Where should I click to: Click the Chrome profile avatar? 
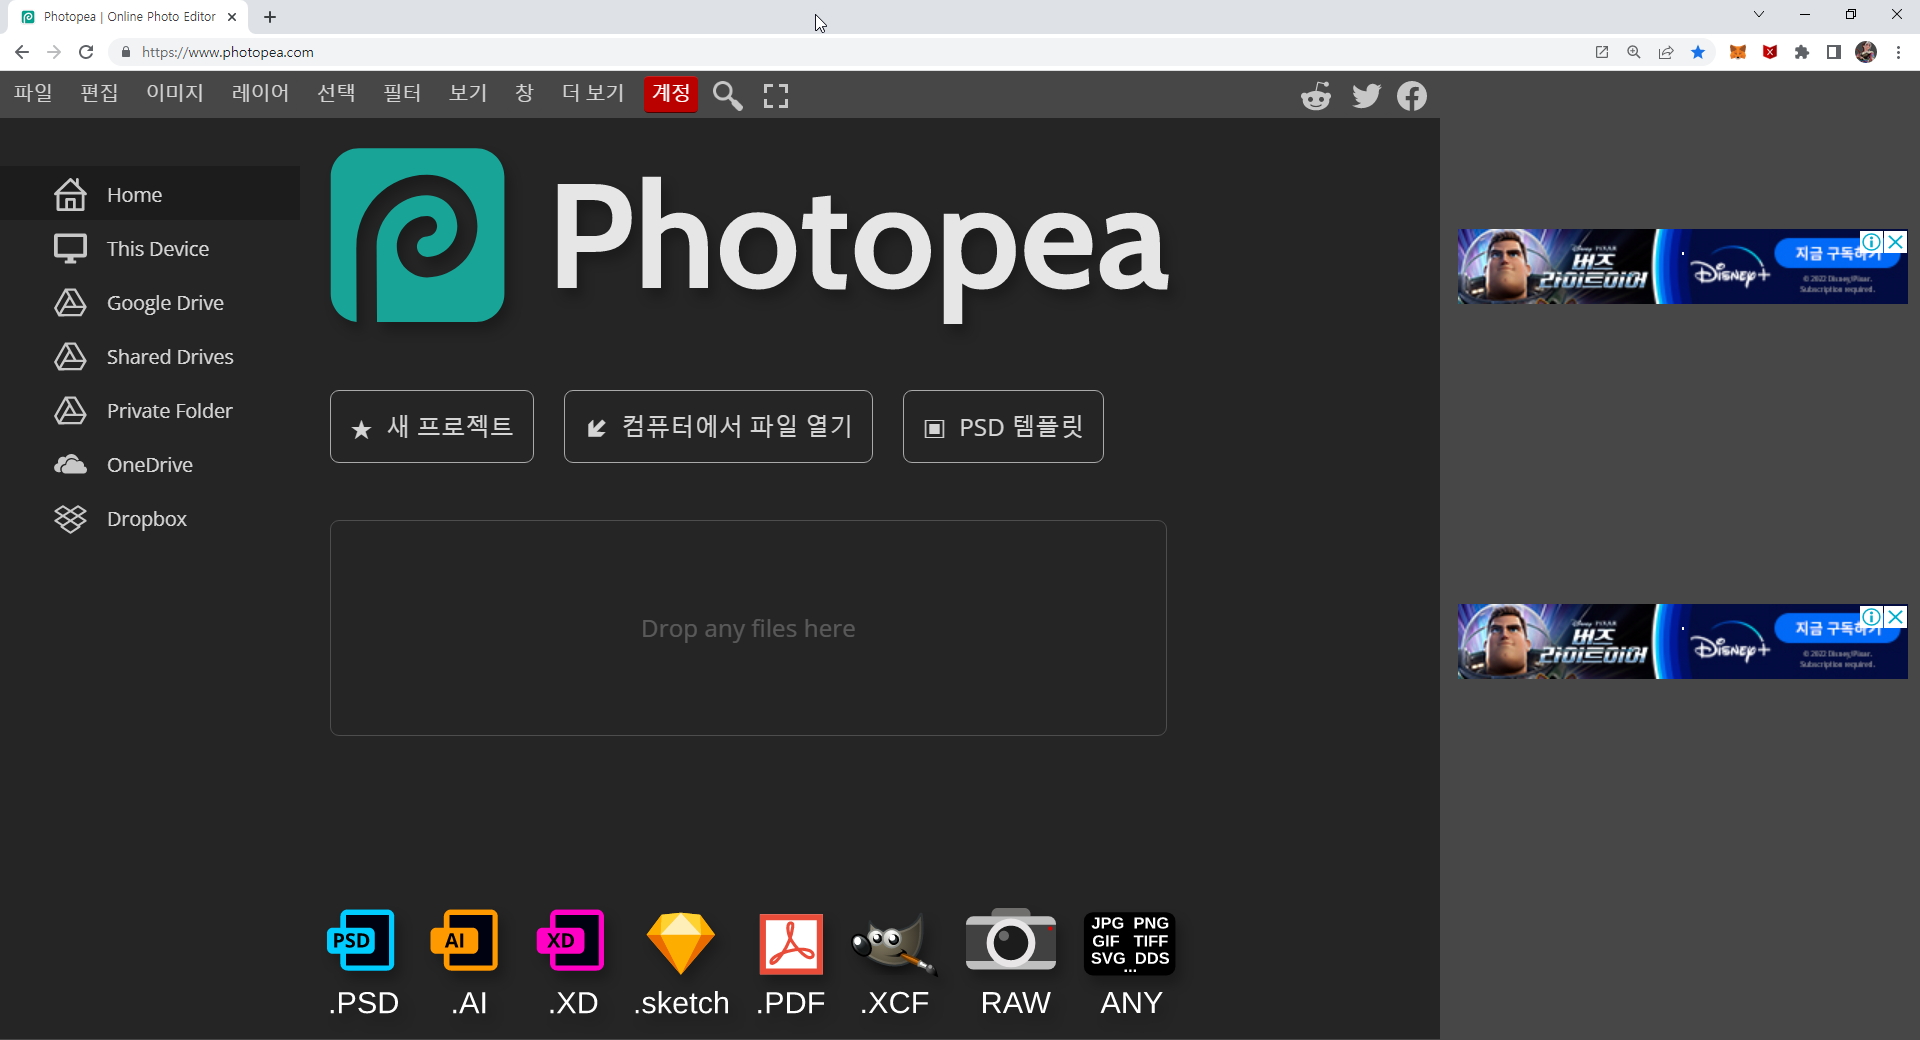(x=1866, y=52)
